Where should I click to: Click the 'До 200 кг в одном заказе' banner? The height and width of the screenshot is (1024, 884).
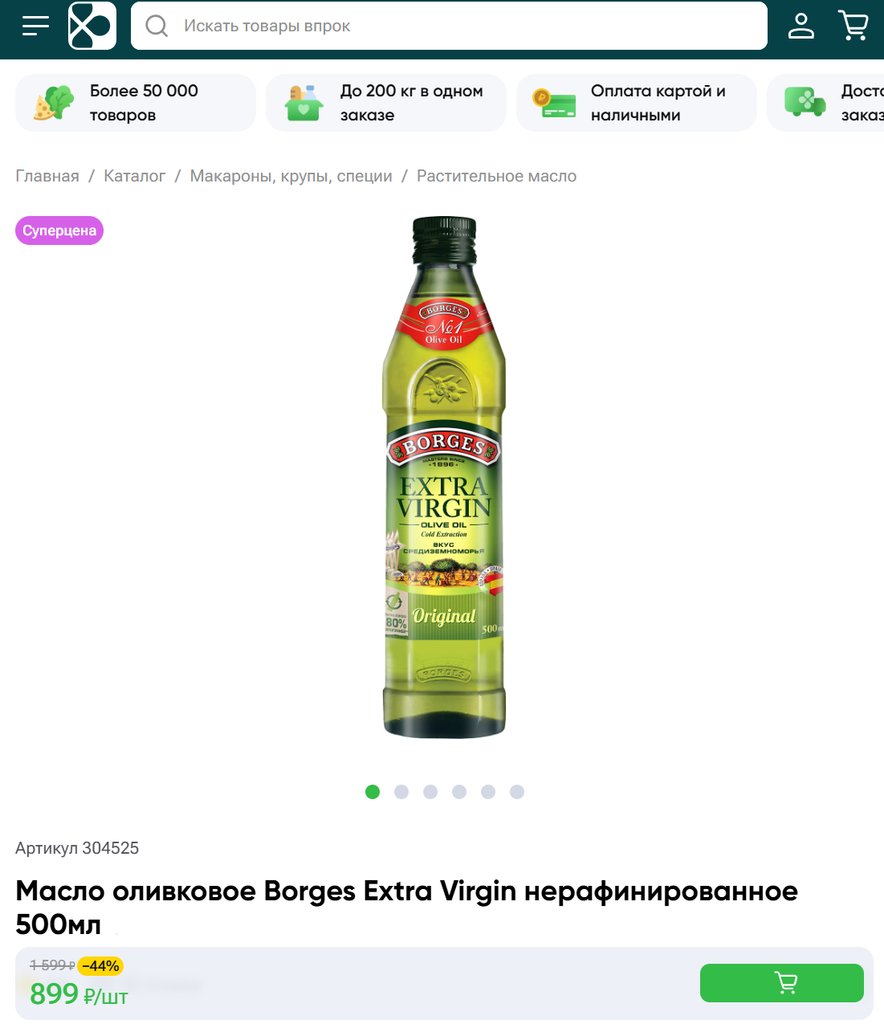tap(386, 103)
